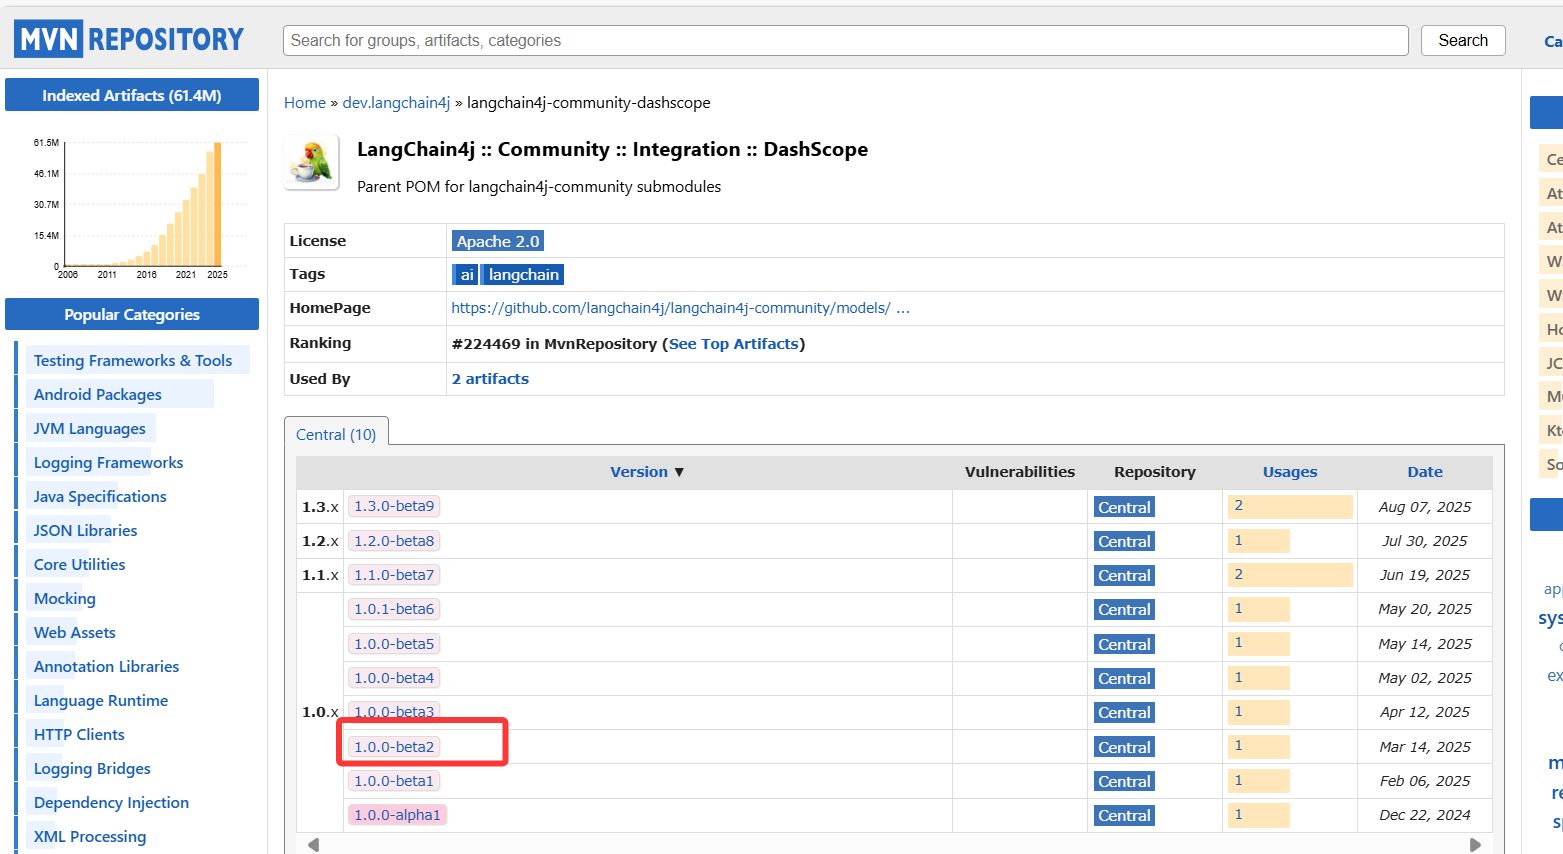Viewport: 1563px width, 854px height.
Task: Open Dependency Injection category
Action: click(x=111, y=802)
